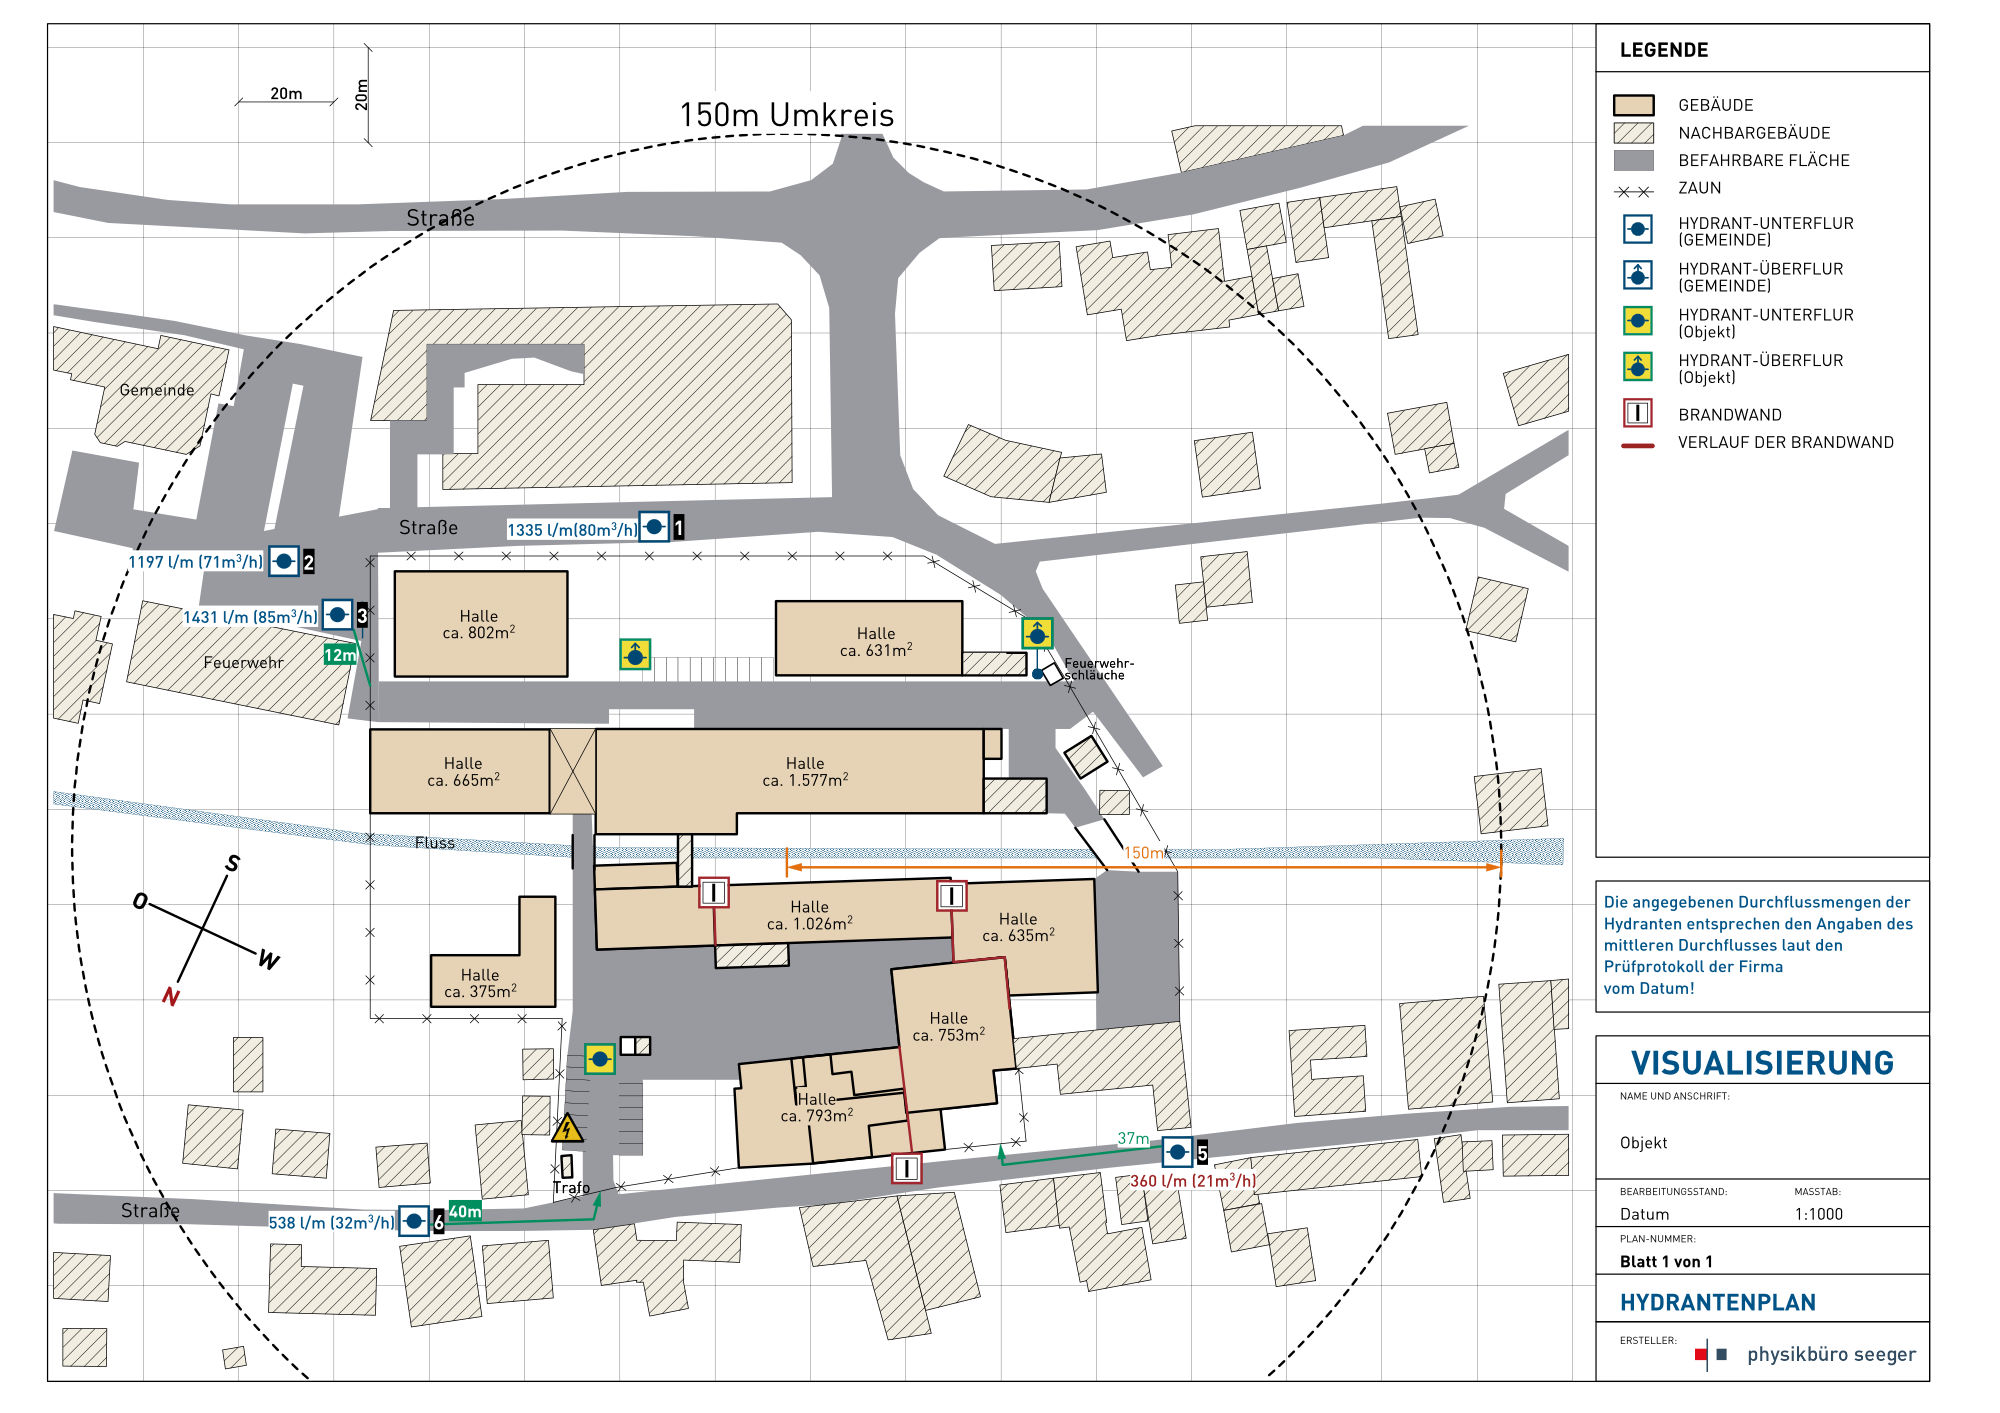Click the Trafo electrical hazard warning triangle
Image resolution: width=2000 pixels, height=1413 pixels.
568,1129
